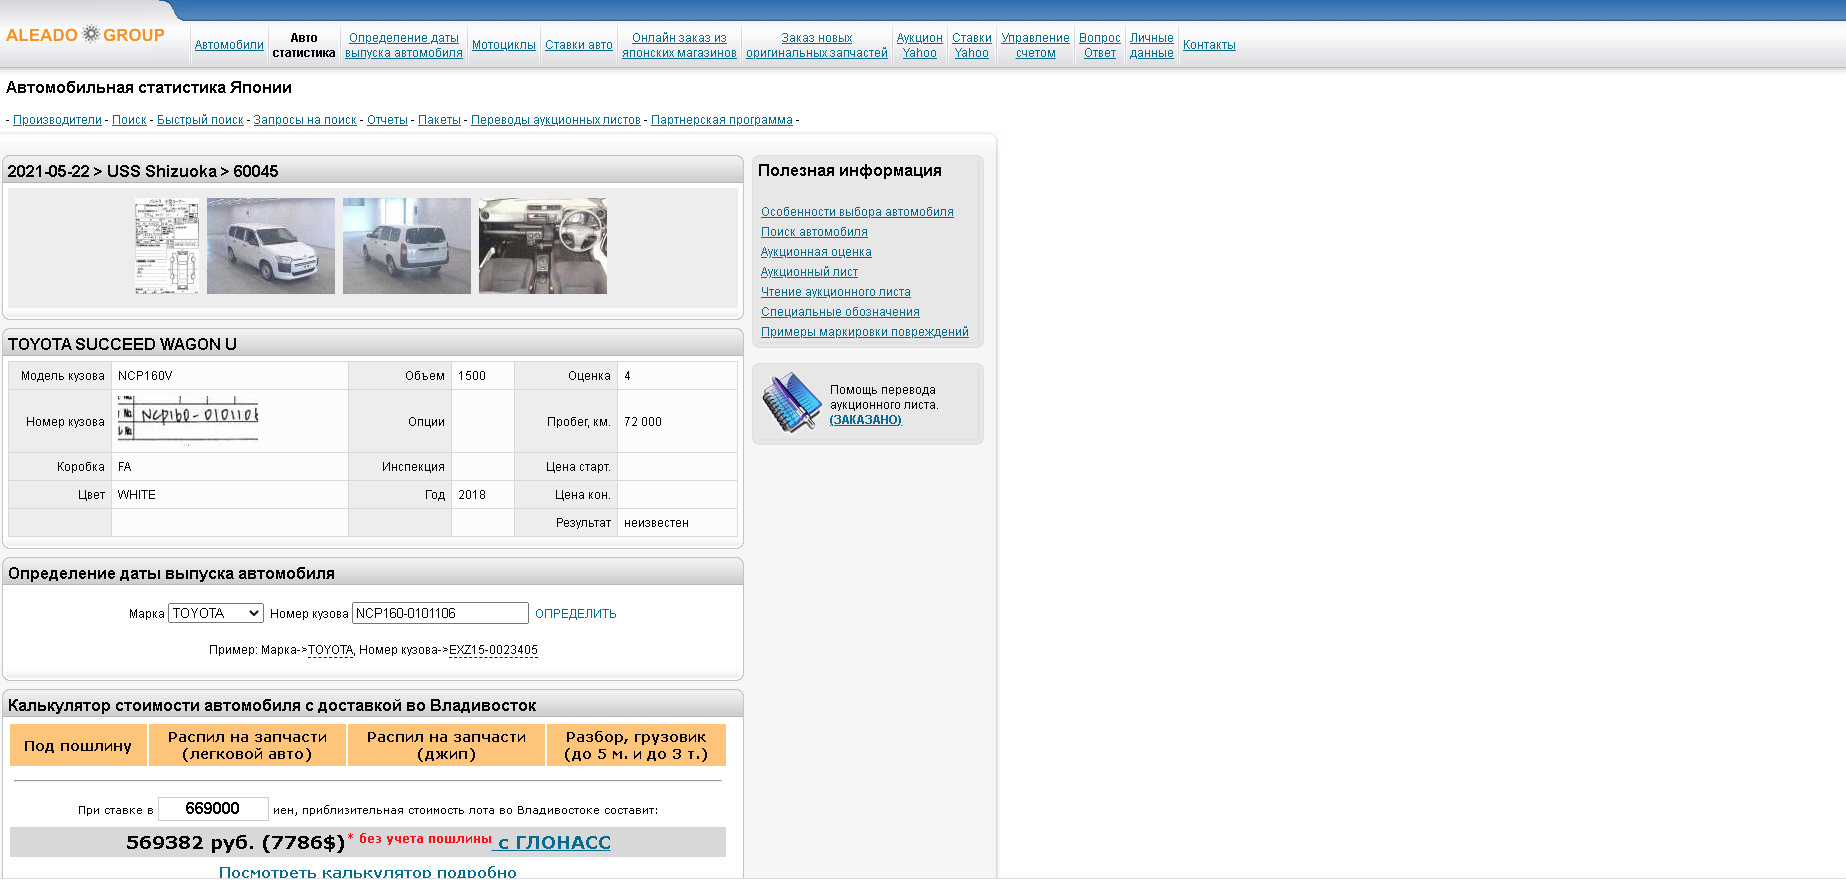Image resolution: width=1846 pixels, height=883 pixels.
Task: Click the ОПРЕДЕЛИТЬ link
Action: 576,614
